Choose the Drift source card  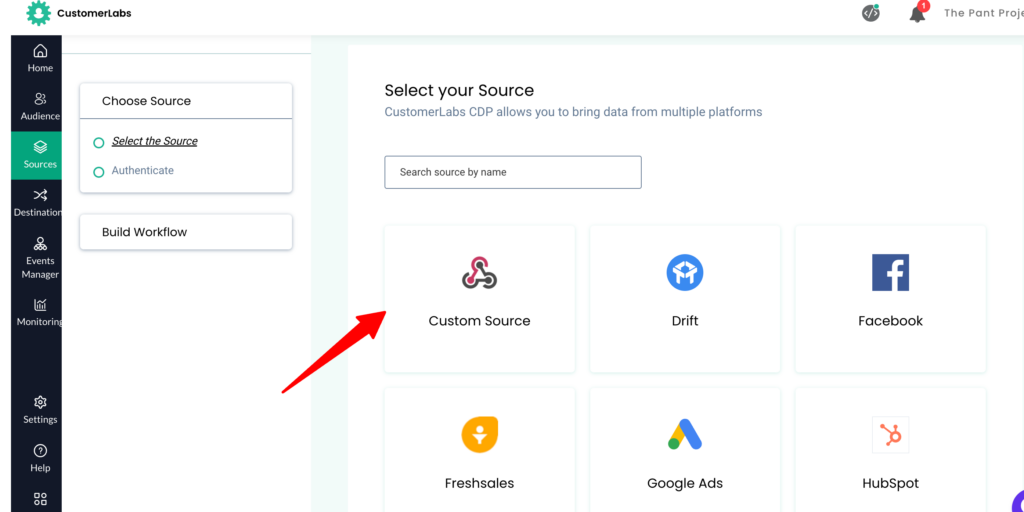684,299
